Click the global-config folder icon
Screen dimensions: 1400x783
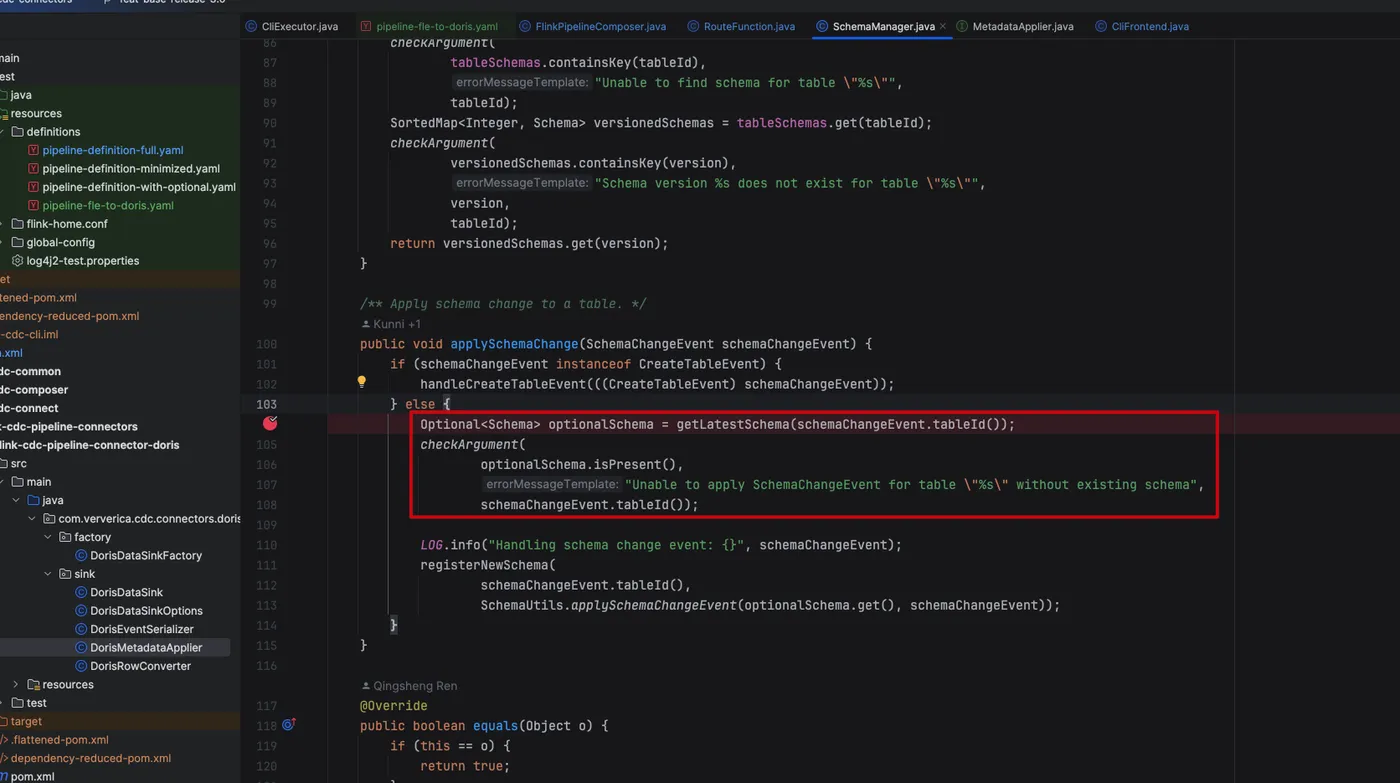click(x=17, y=242)
